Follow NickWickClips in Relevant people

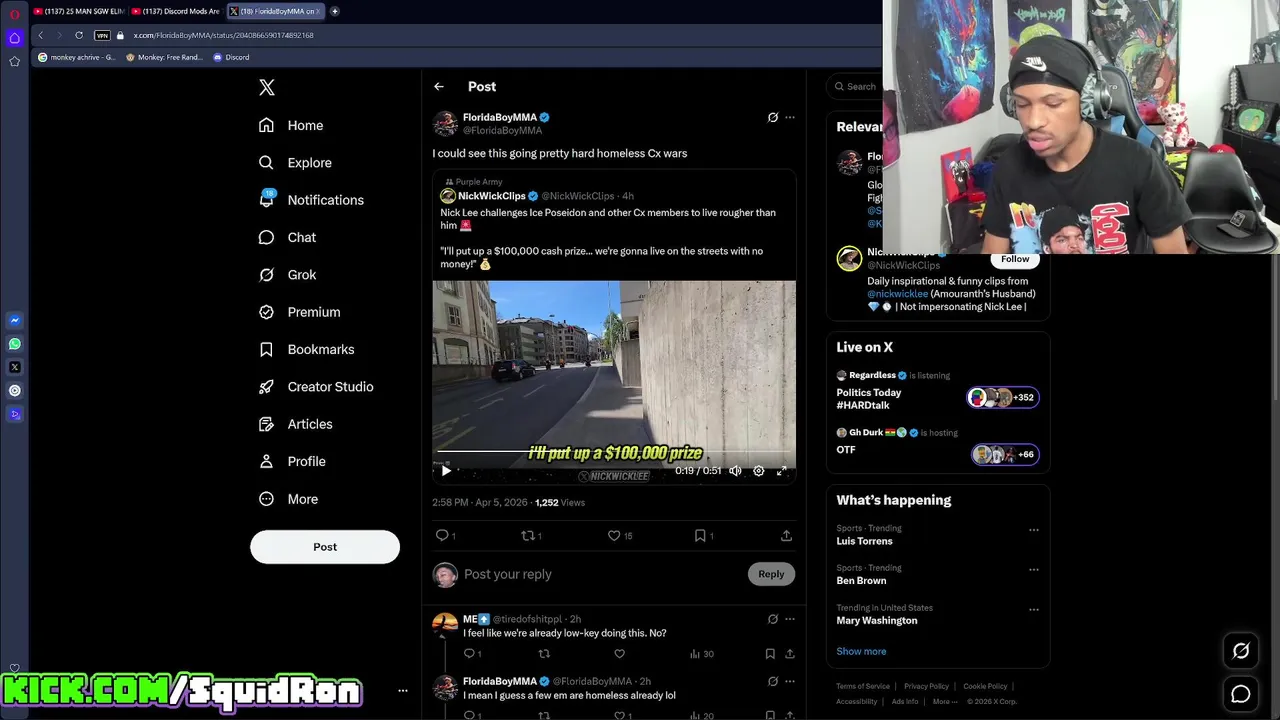tap(1015, 259)
